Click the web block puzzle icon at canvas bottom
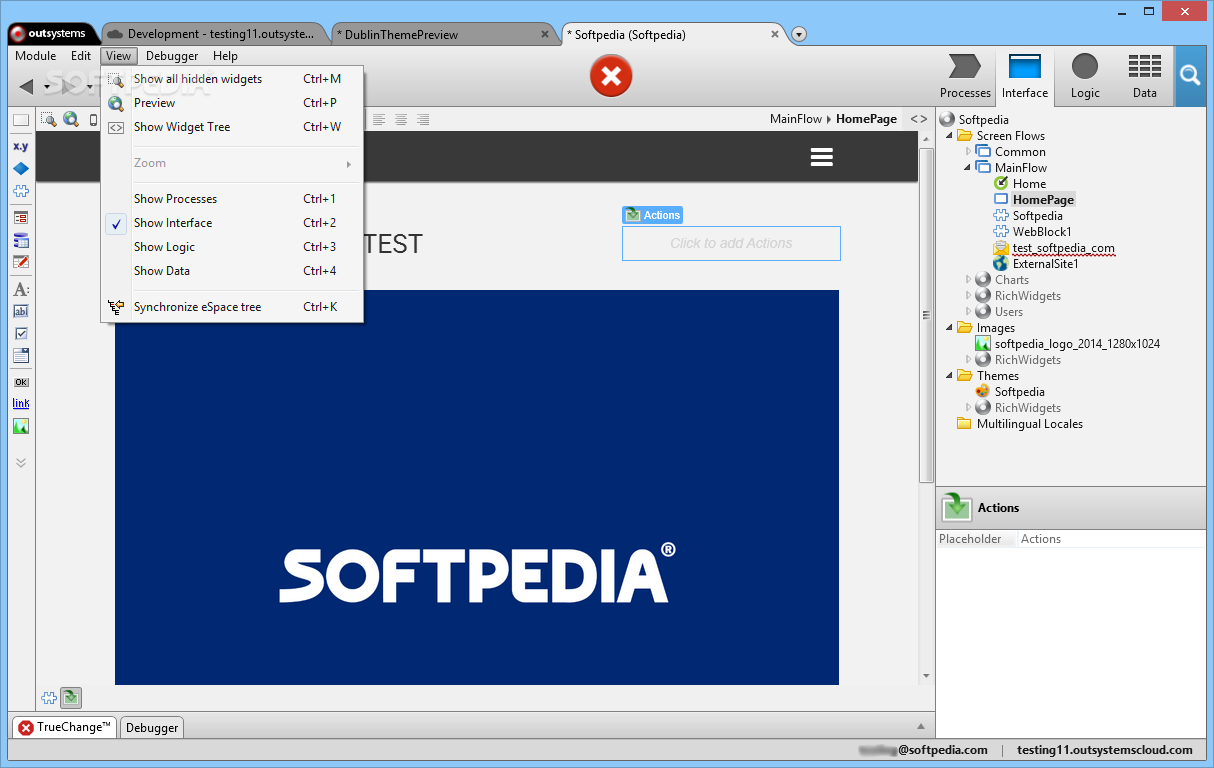This screenshot has height=768, width=1214. coord(49,698)
